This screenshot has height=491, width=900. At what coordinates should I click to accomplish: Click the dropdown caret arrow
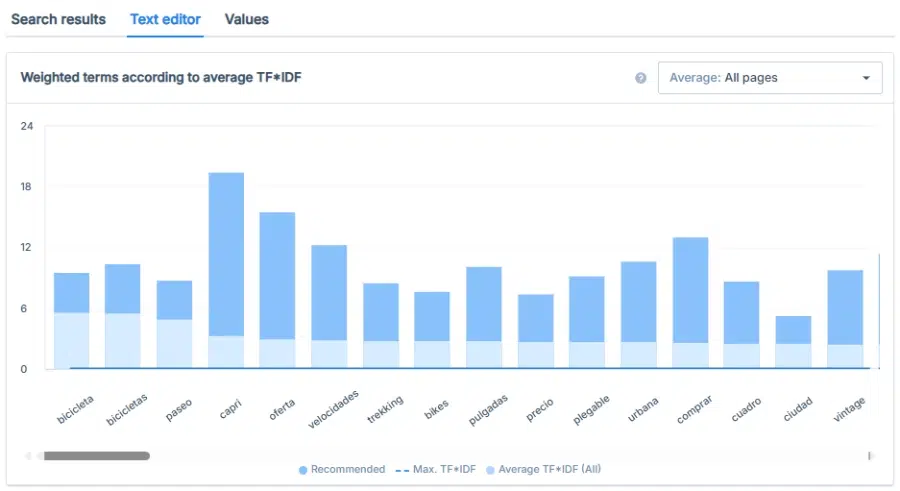point(866,78)
